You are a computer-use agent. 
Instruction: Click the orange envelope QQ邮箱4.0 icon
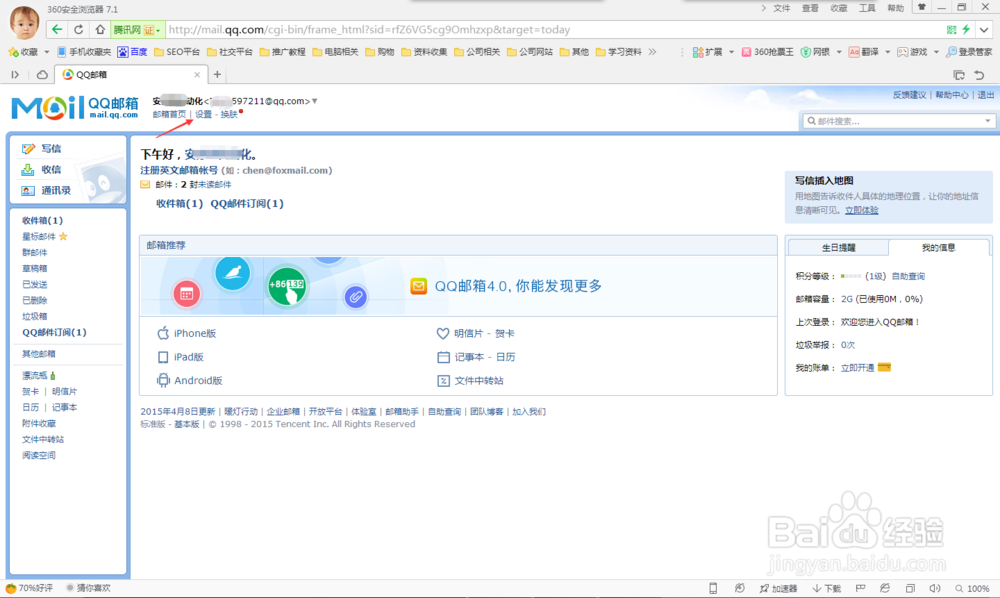pyautogui.click(x=418, y=286)
